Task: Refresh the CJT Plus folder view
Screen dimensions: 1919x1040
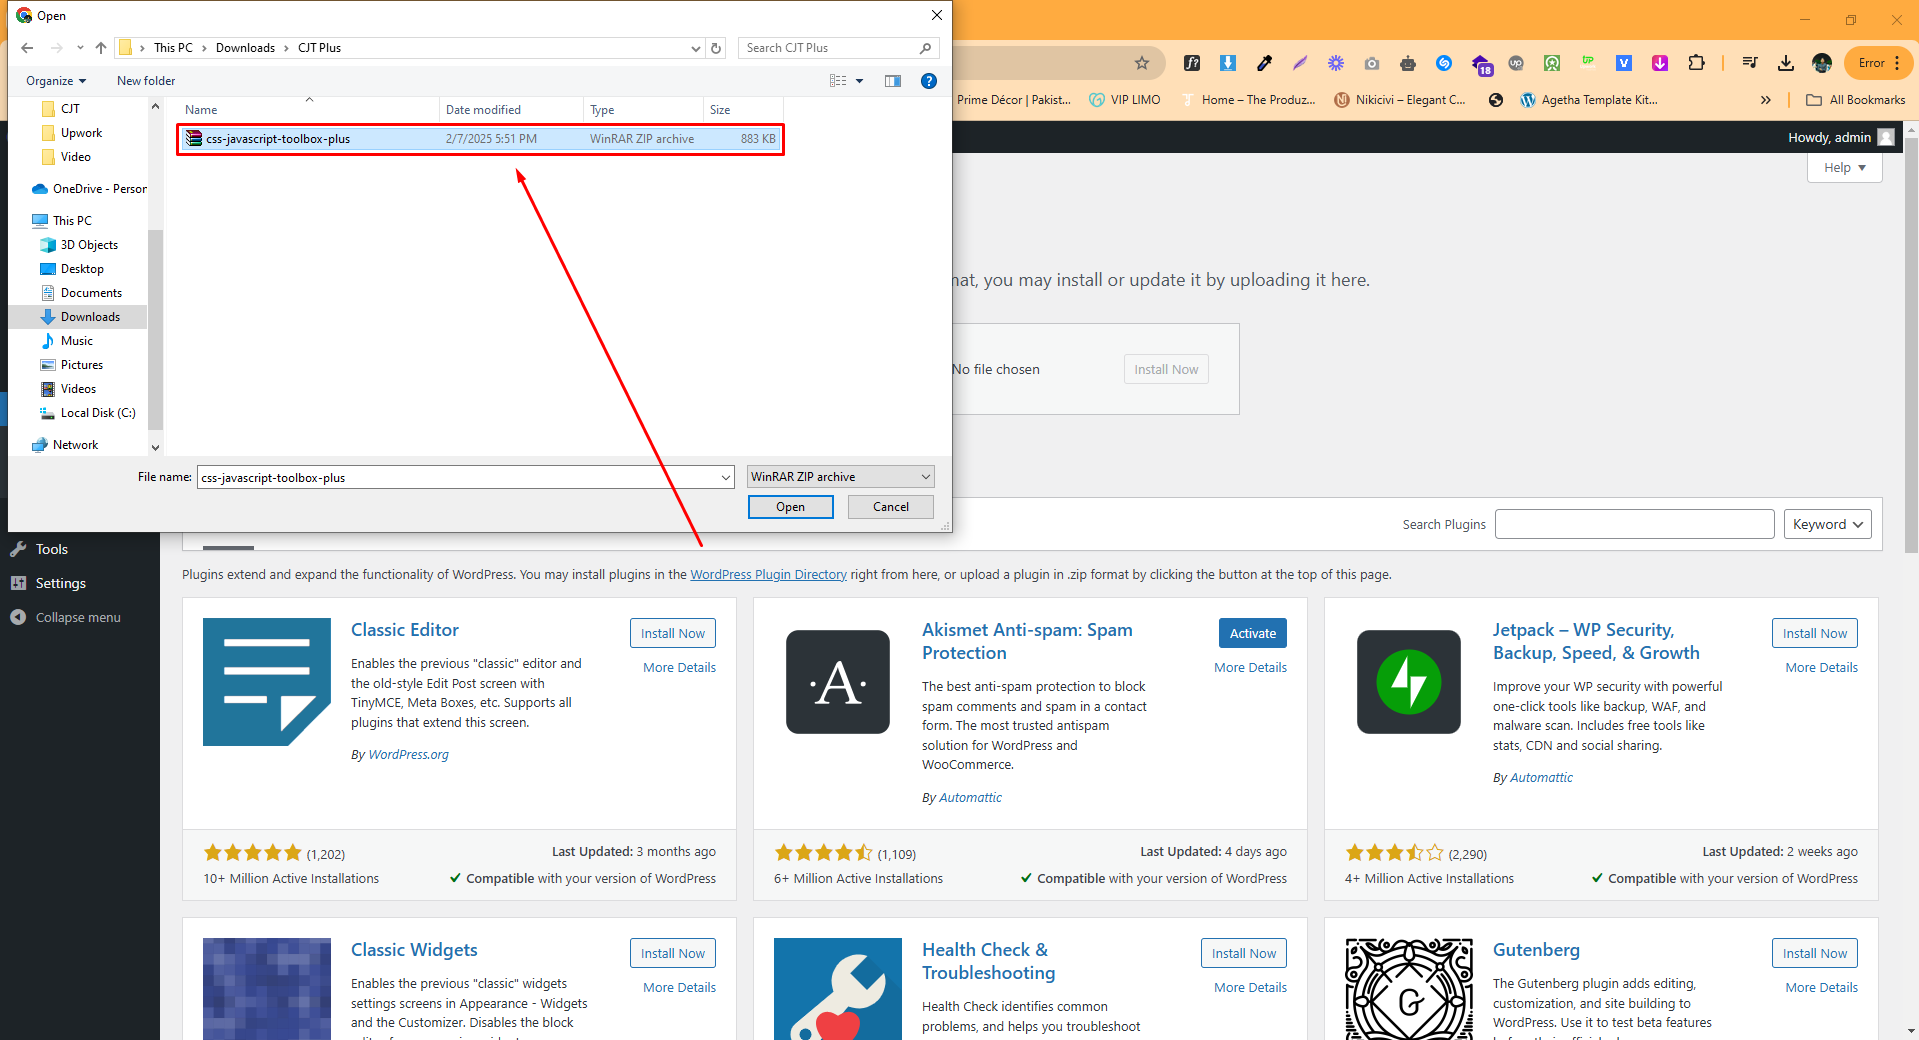Action: pyautogui.click(x=716, y=47)
